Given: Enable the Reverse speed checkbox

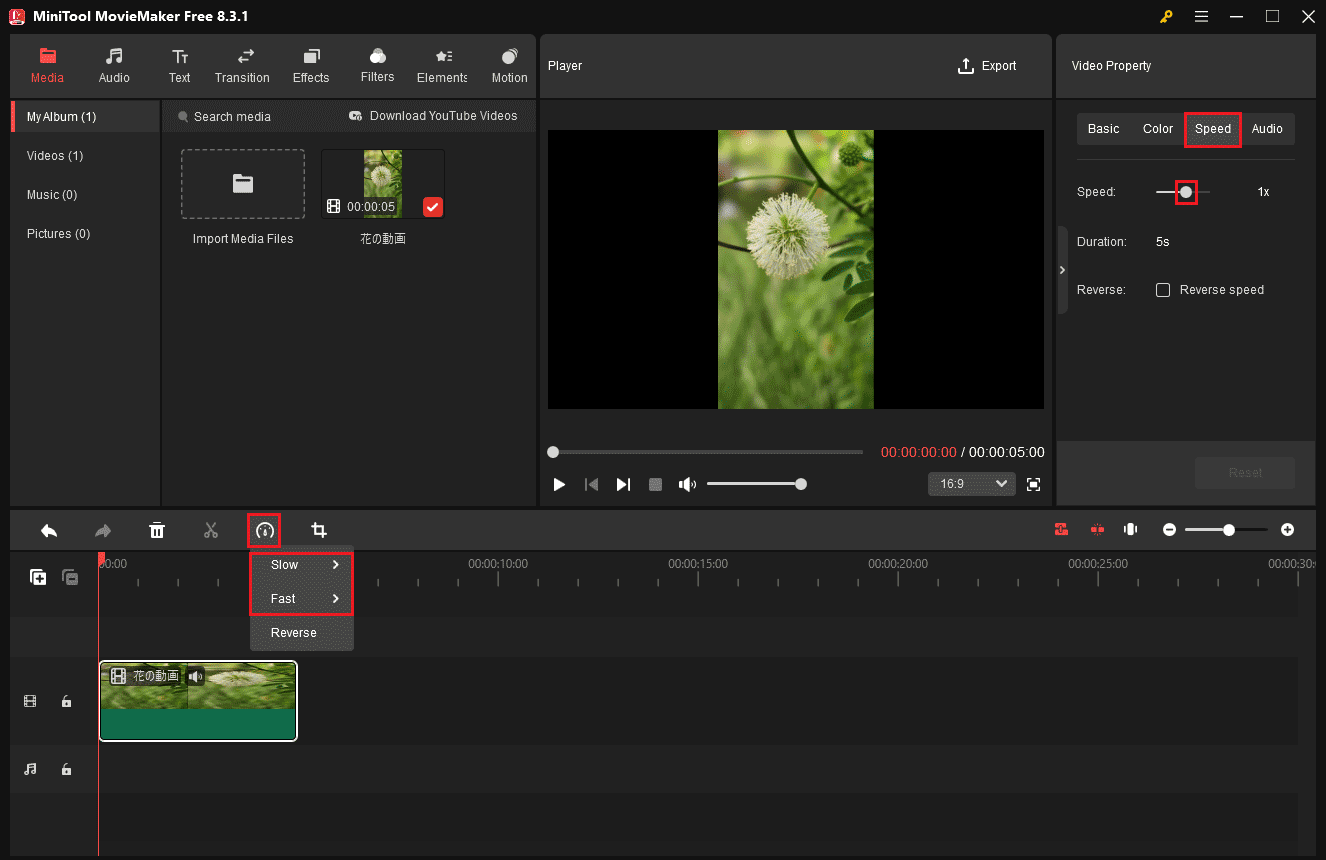Looking at the screenshot, I should click(1163, 290).
